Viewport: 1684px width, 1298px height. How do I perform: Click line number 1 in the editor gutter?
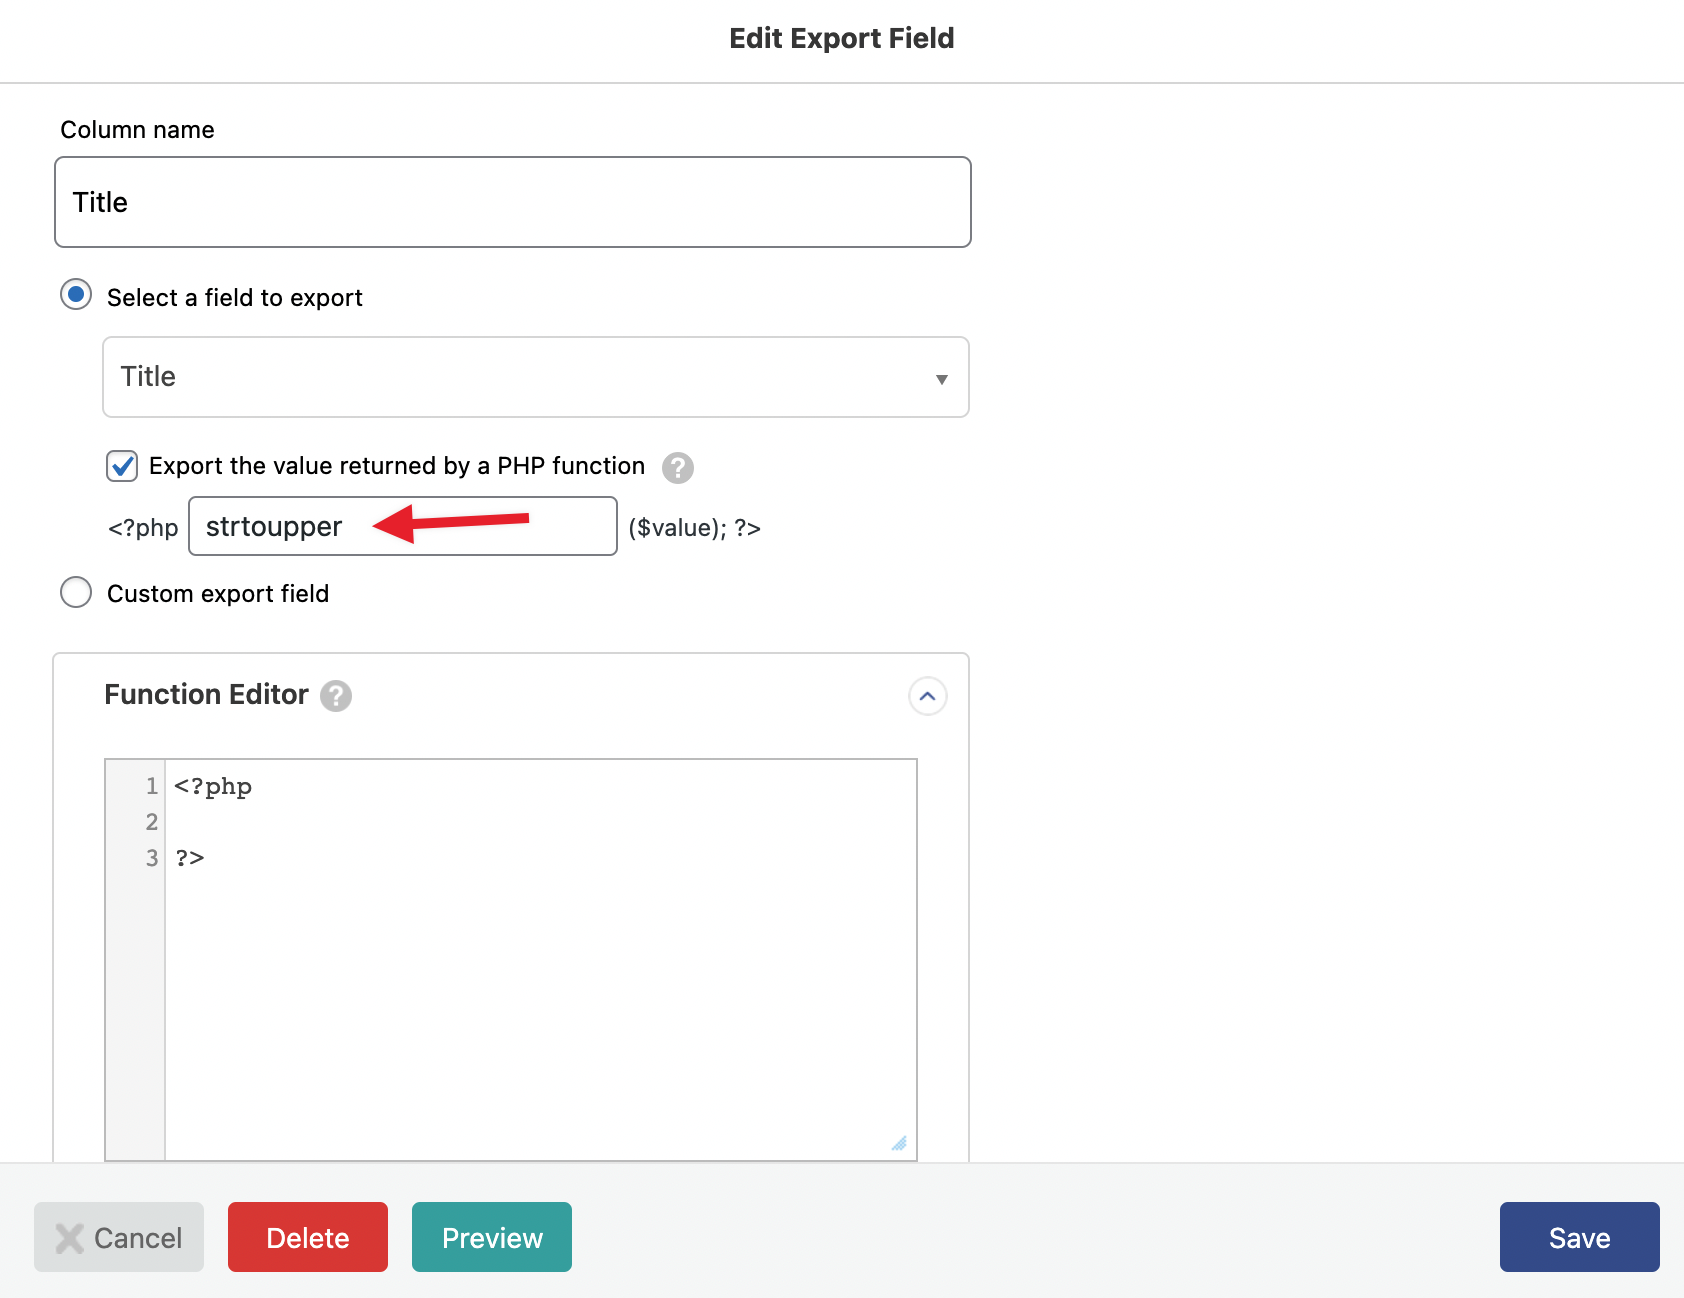pyautogui.click(x=151, y=786)
